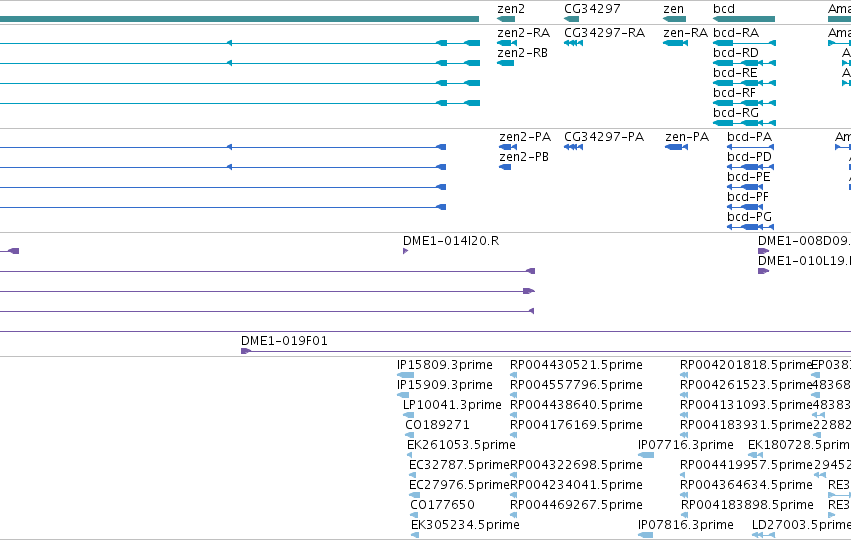Select transcript bcd-RD
851x540 pixels.
736,53
